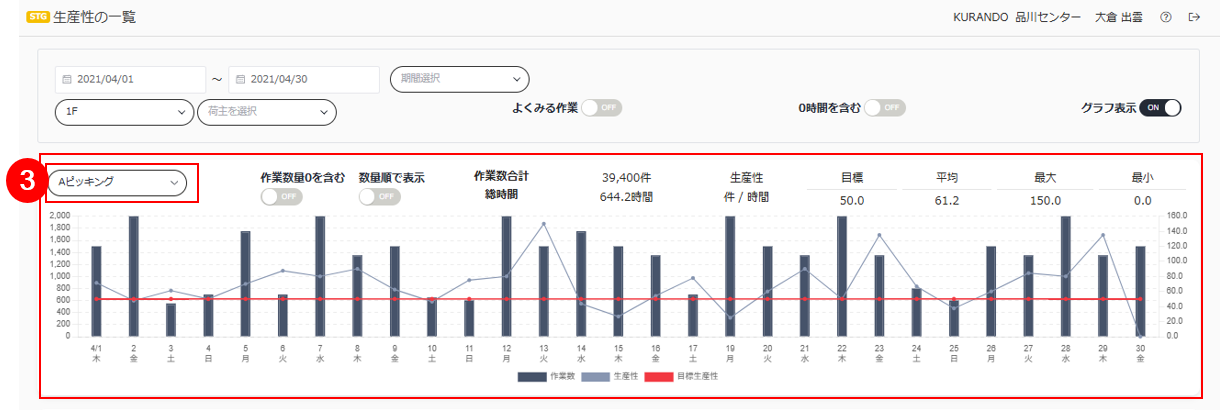Click the bar for day 22 木
Image resolution: width=1220 pixels, height=410 pixels.
pos(842,276)
